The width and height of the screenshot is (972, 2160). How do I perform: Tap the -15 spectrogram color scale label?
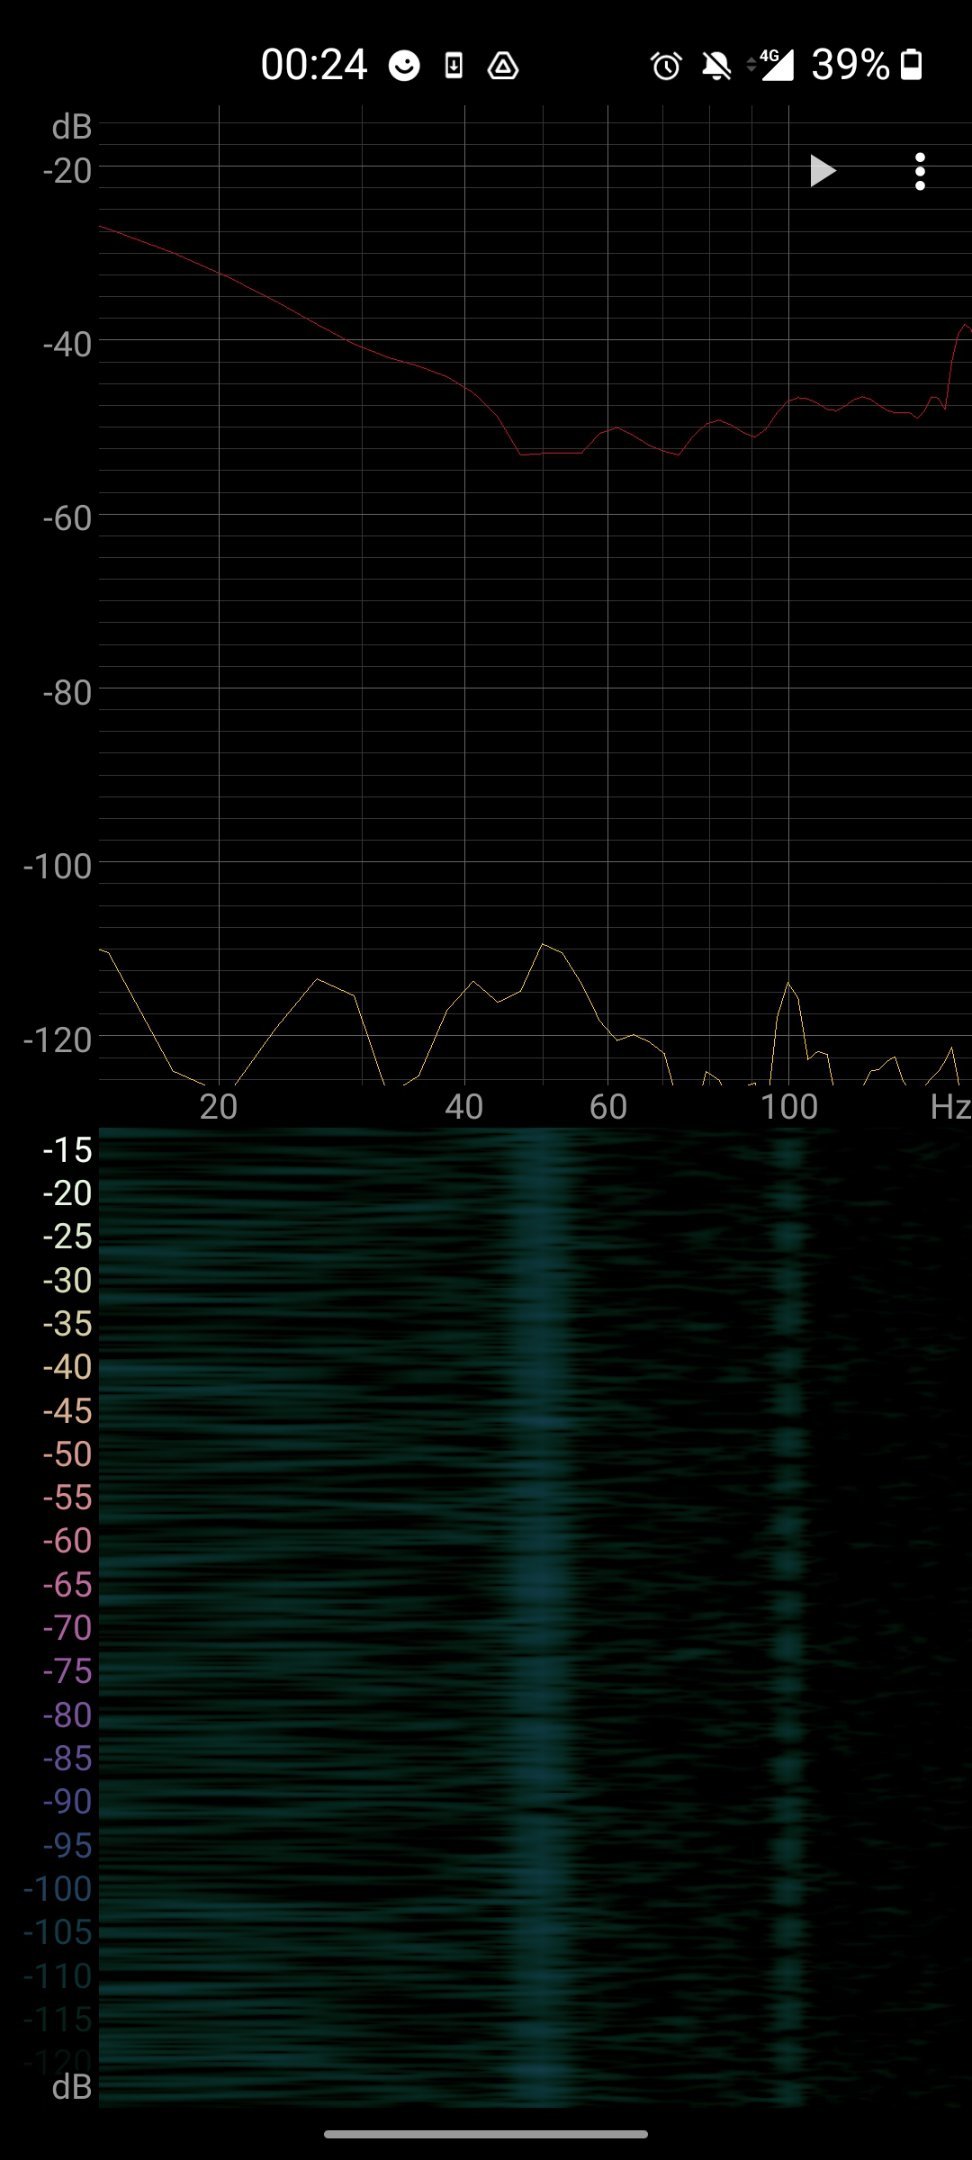pos(67,1151)
